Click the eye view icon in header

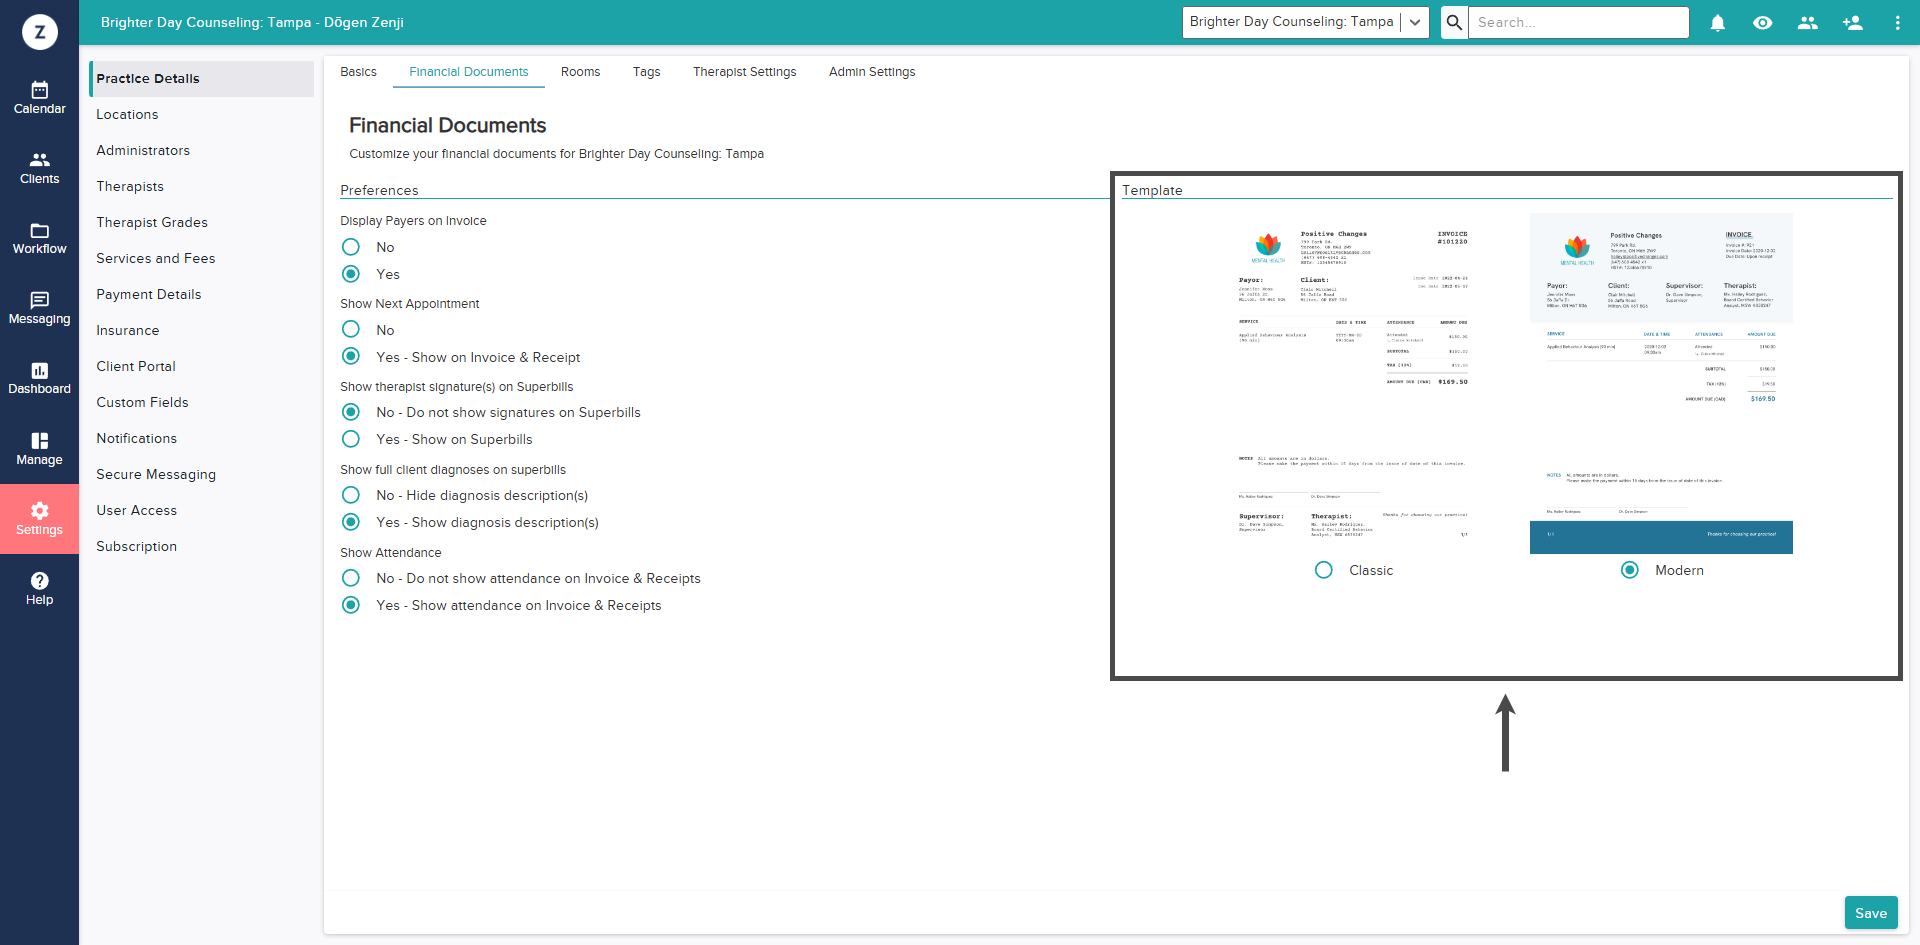coord(1762,22)
